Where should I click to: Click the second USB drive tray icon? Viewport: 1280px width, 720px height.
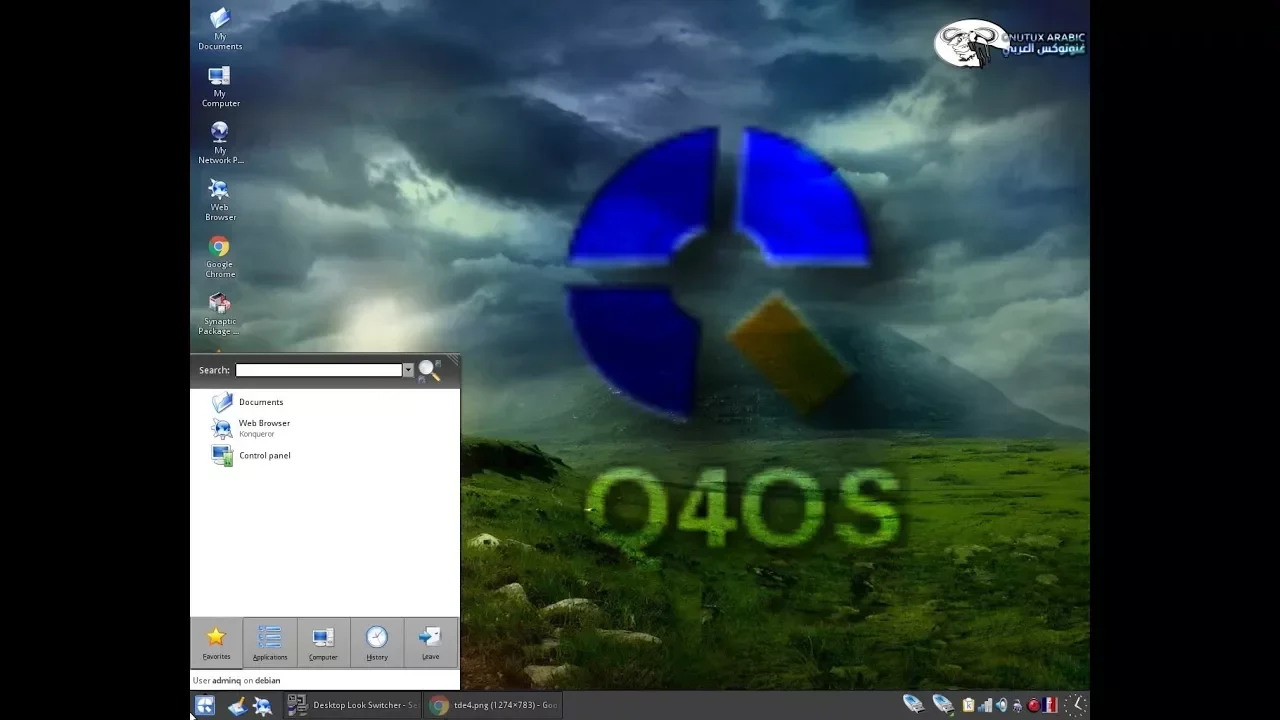[x=943, y=705]
